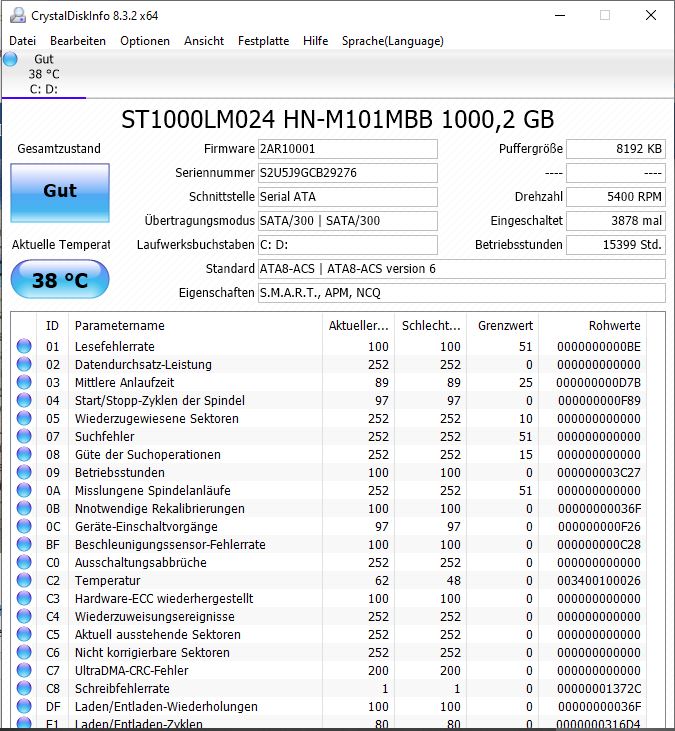Click the Laufwerksbuchstaben field C: D:
The image size is (675, 731).
347,245
